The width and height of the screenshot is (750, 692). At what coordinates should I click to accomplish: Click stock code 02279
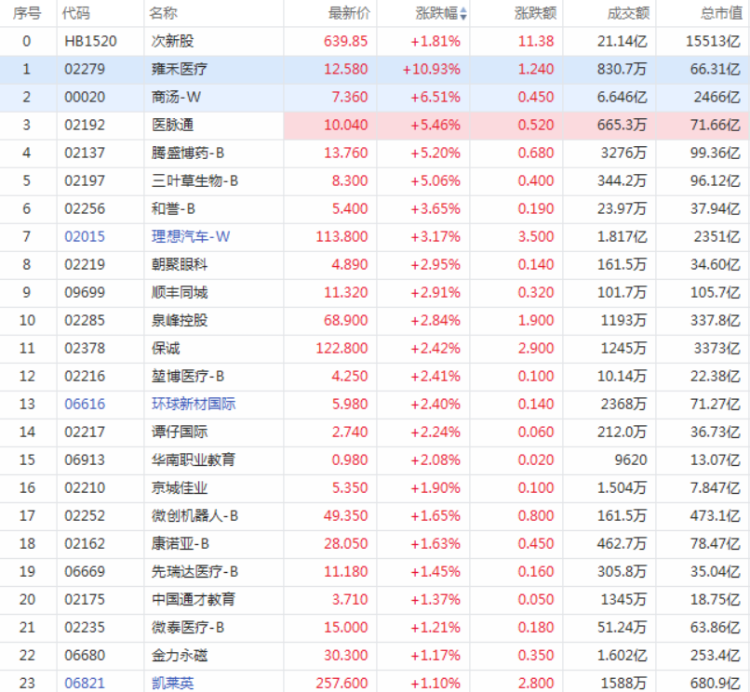85,69
